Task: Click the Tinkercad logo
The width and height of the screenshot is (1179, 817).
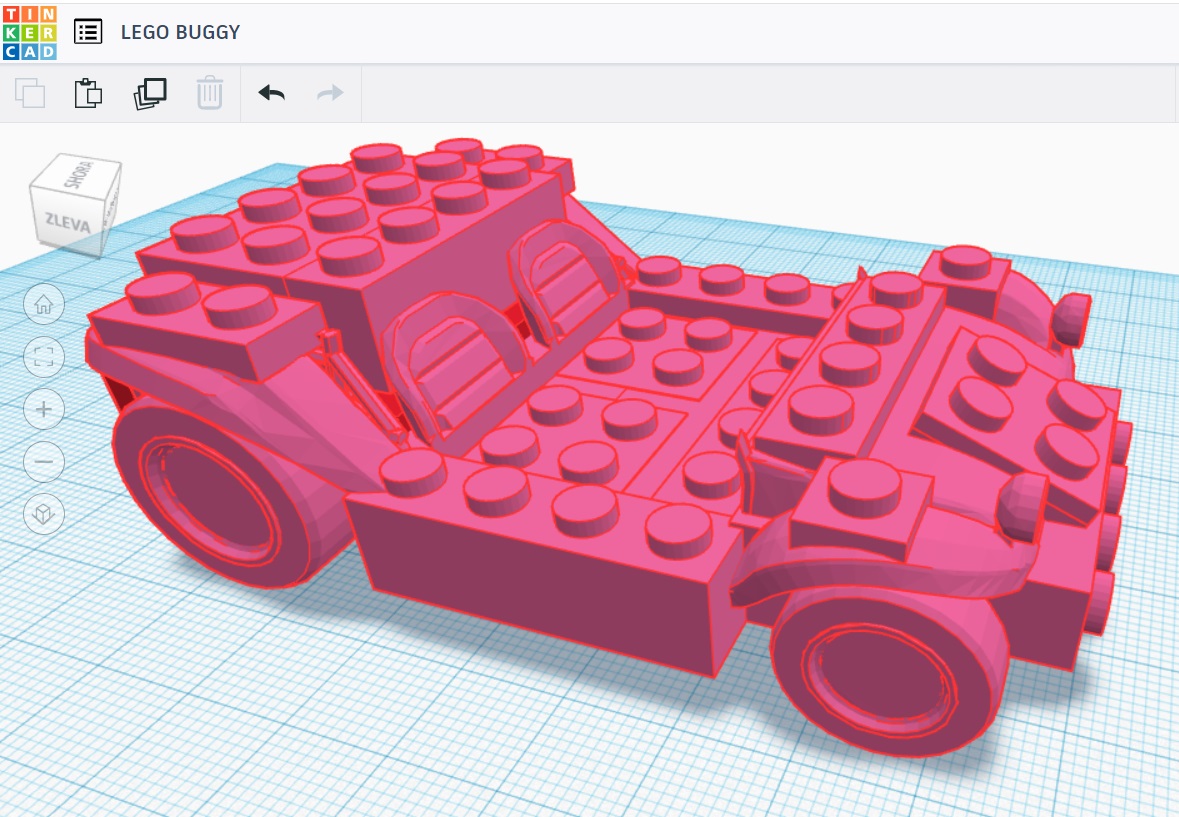Action: pyautogui.click(x=29, y=32)
